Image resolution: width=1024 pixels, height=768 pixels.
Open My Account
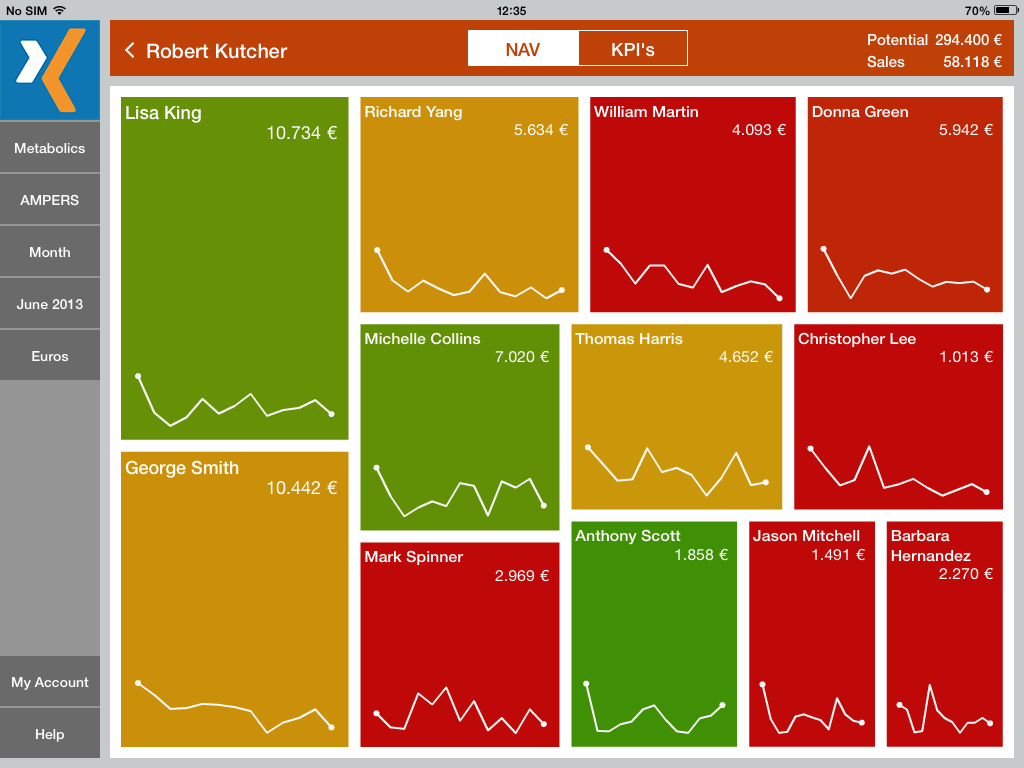pos(50,682)
